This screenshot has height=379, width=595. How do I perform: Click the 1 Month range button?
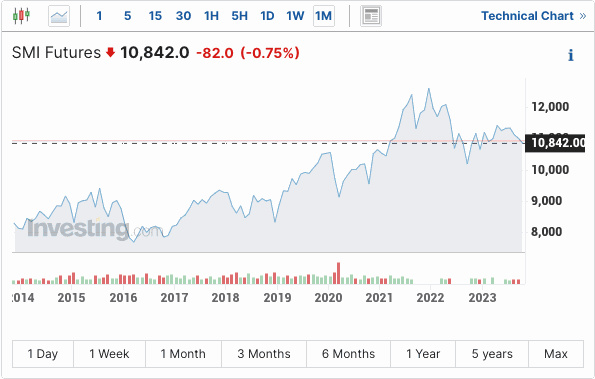pos(183,354)
